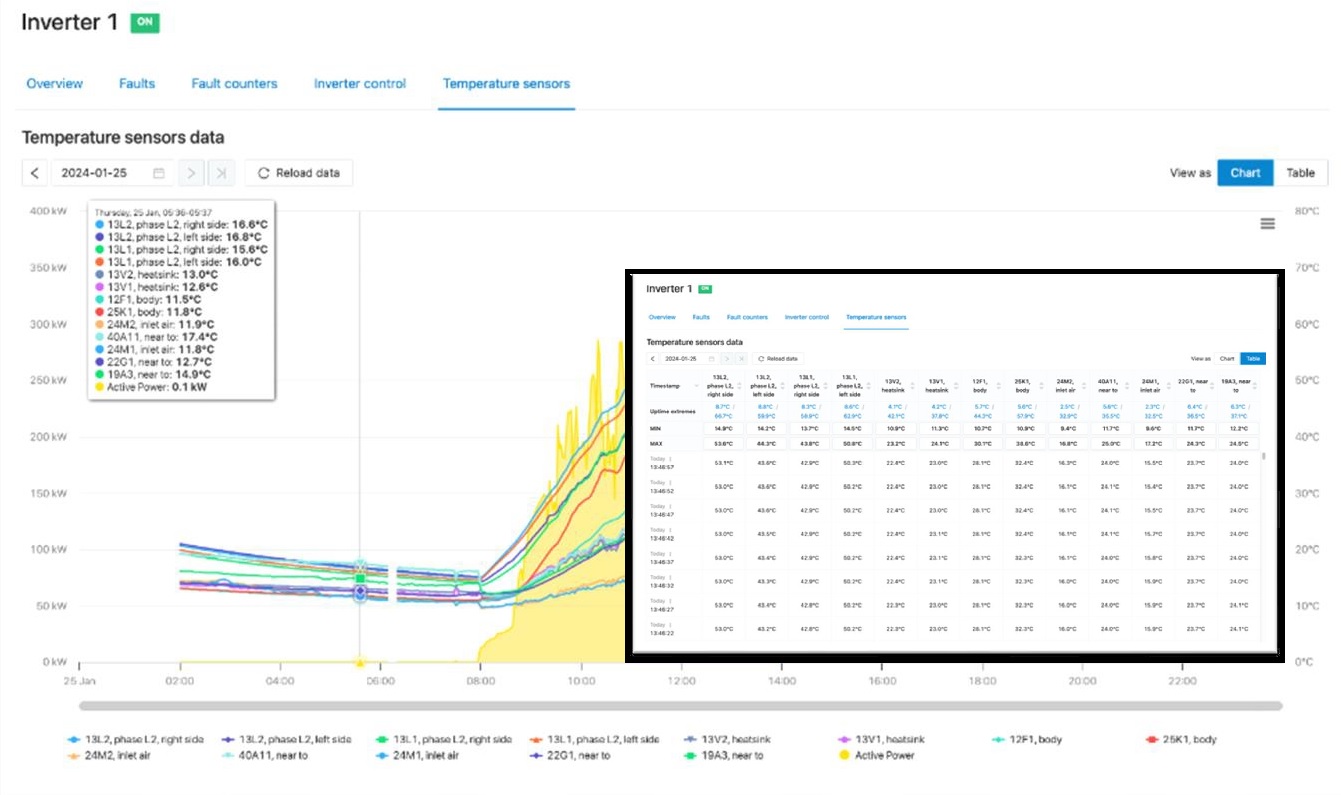Click next day arrow in inset table window
Image resolution: width=1341 pixels, height=795 pixels.
click(726, 358)
